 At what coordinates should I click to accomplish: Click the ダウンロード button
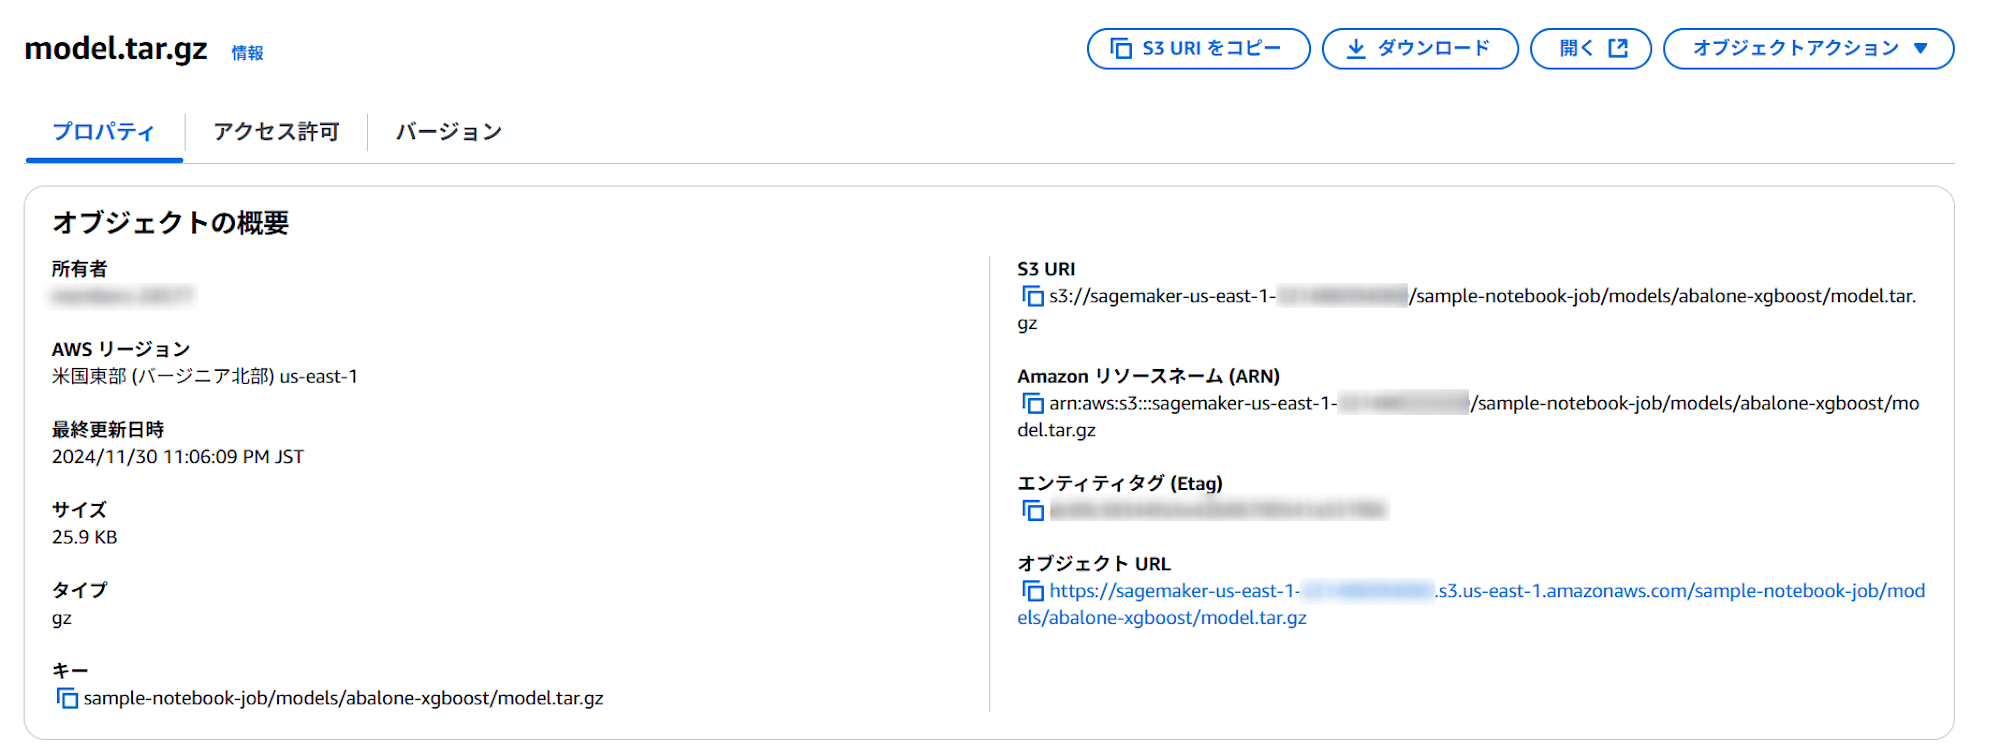(x=1420, y=48)
